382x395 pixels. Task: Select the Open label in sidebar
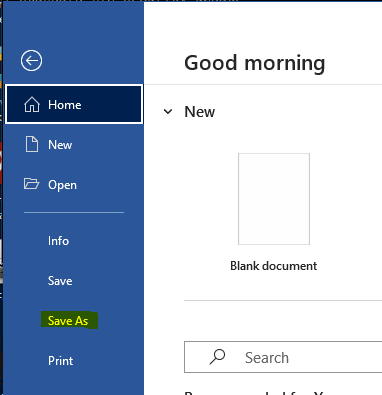click(x=62, y=185)
